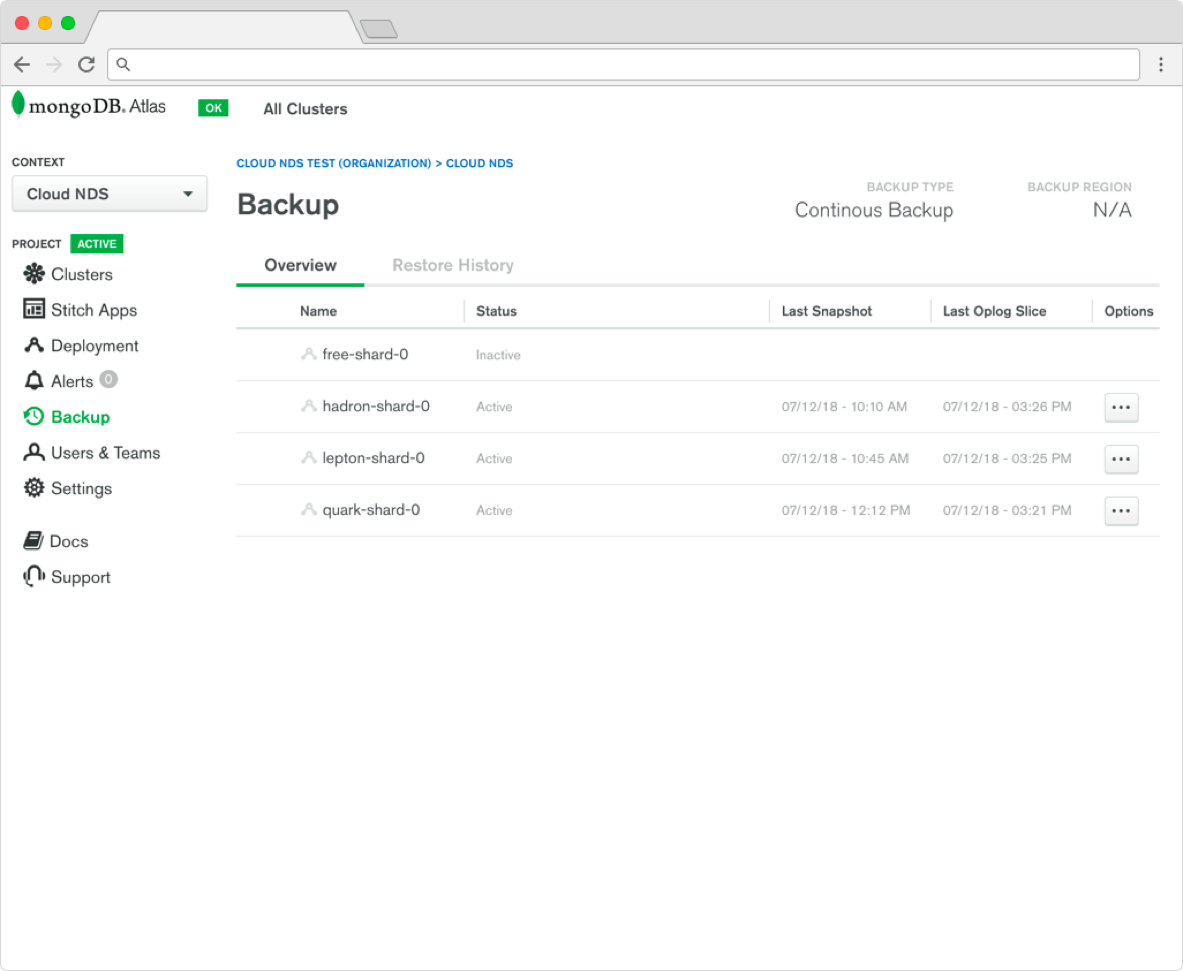Viewport: 1183px width, 971px height.
Task: Select the Overview tab
Action: coord(300,265)
